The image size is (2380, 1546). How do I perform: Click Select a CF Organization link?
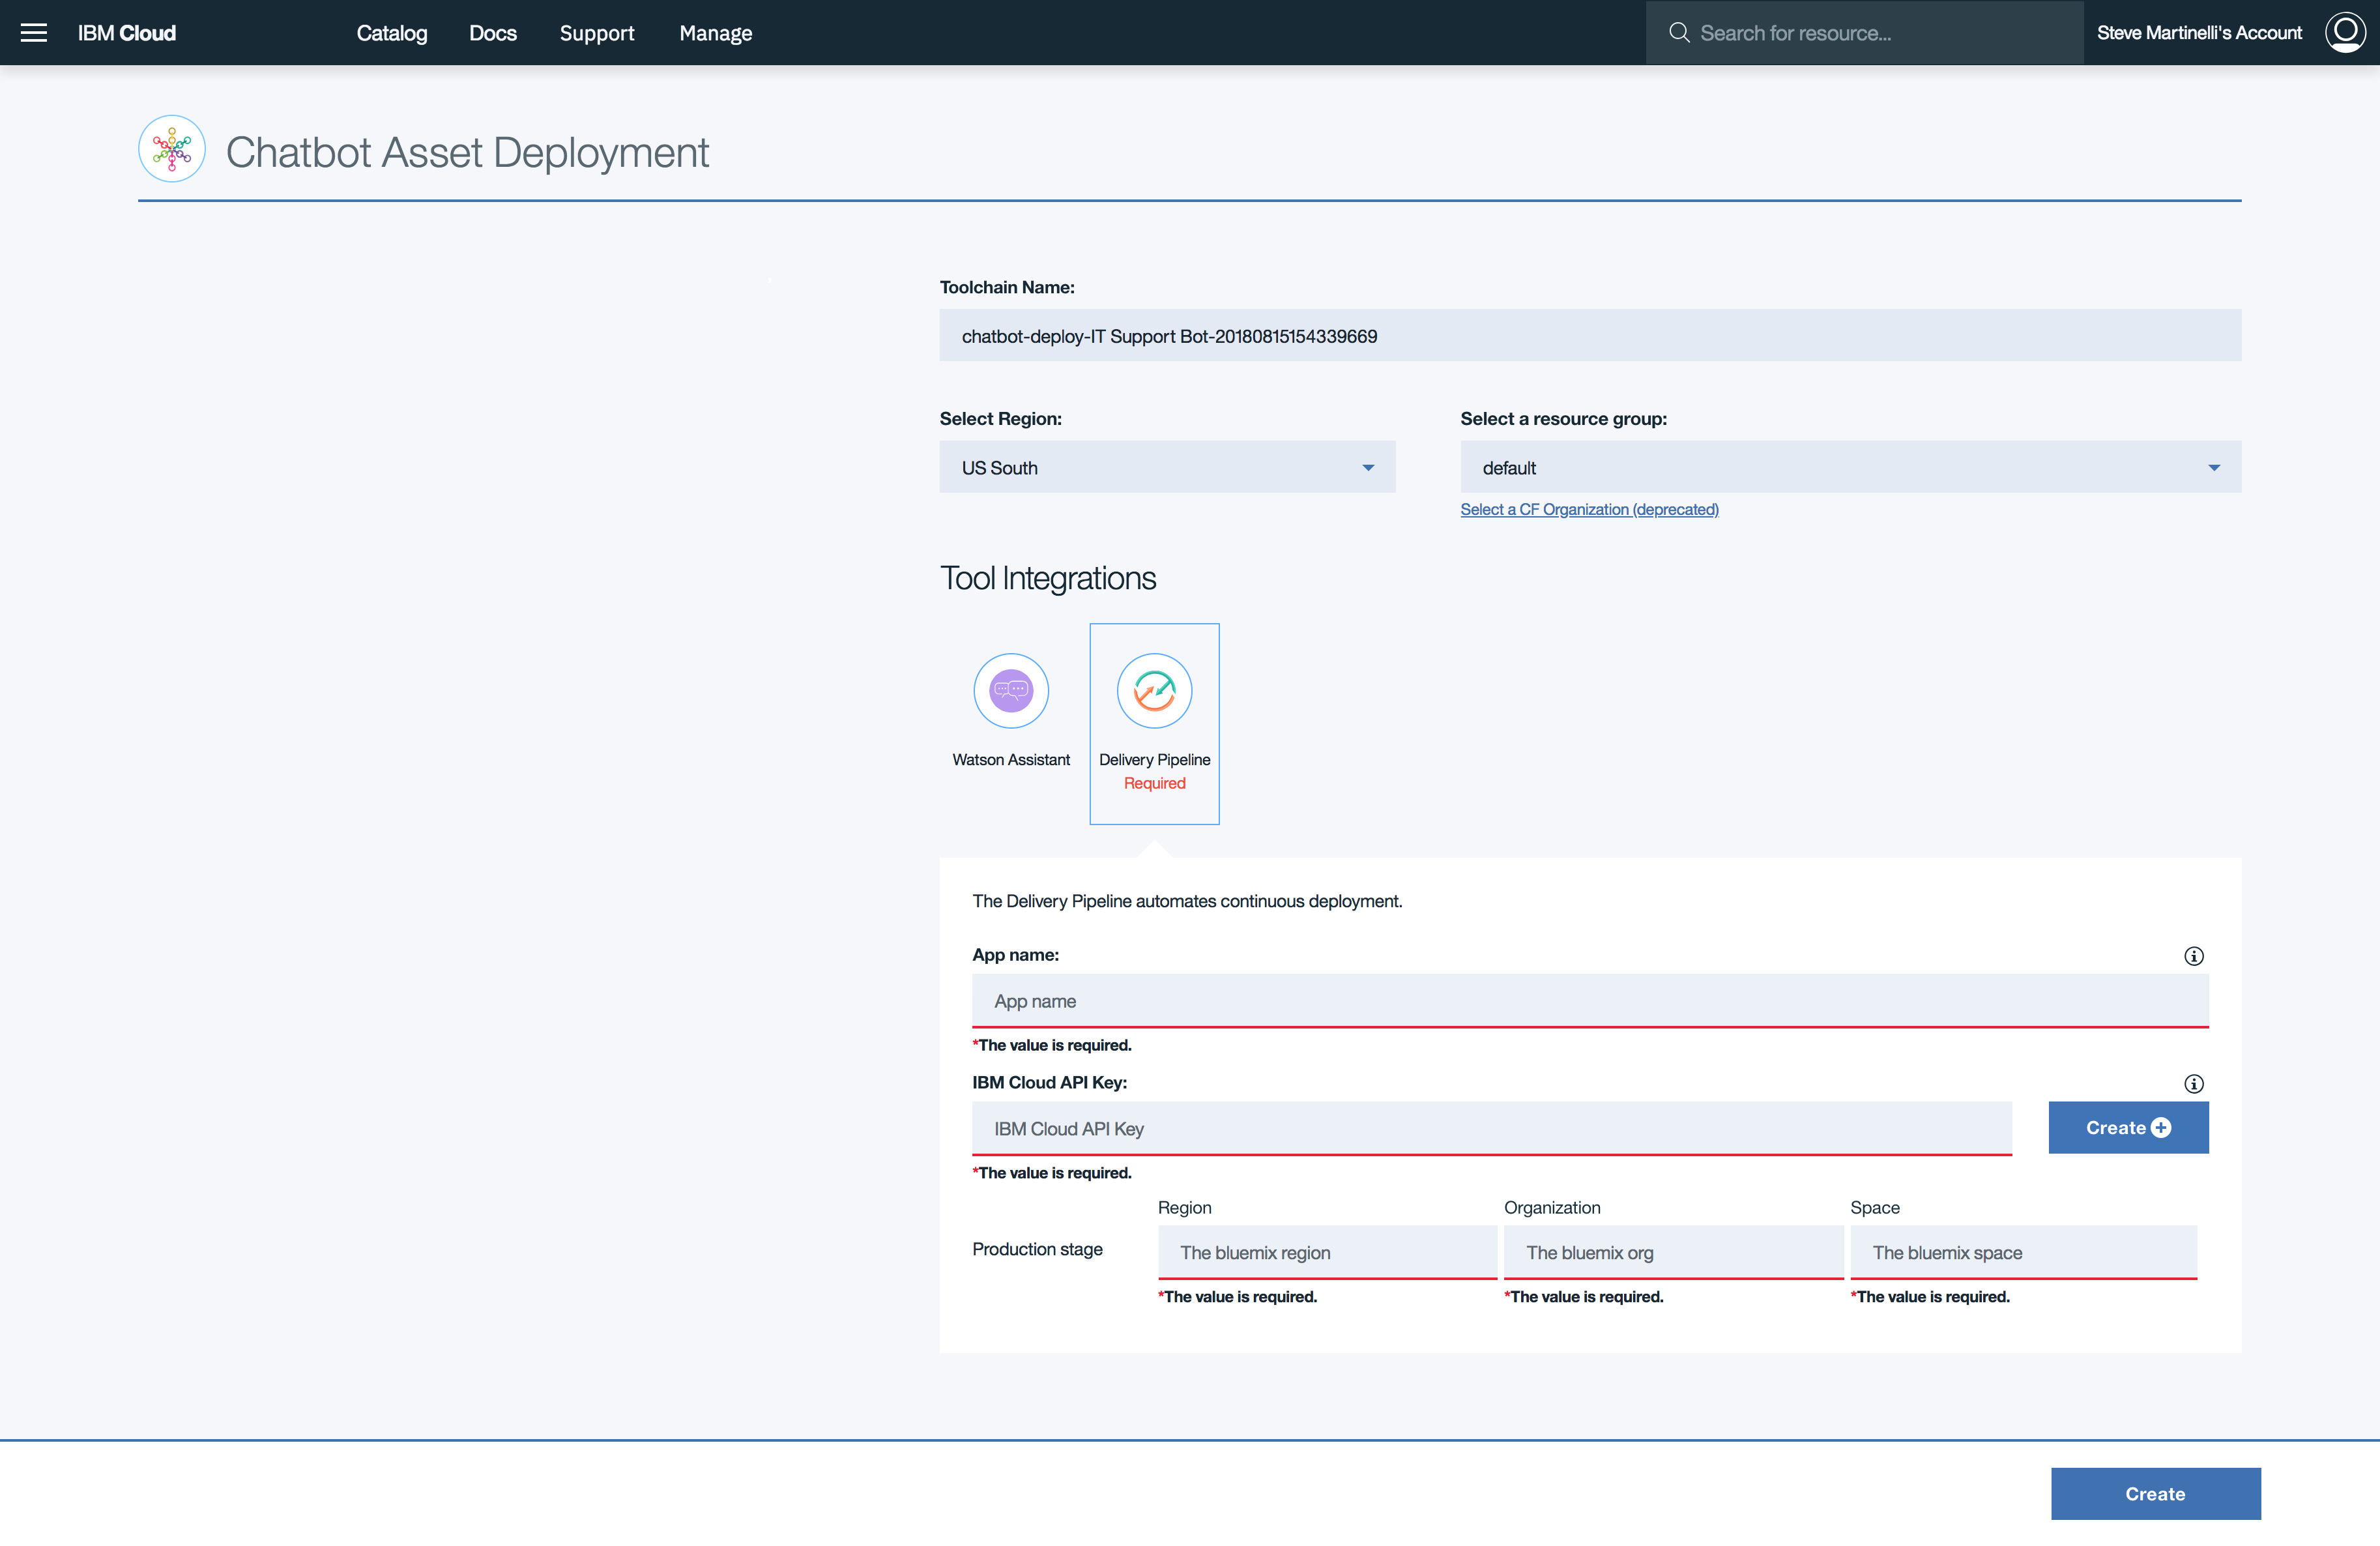(1589, 510)
